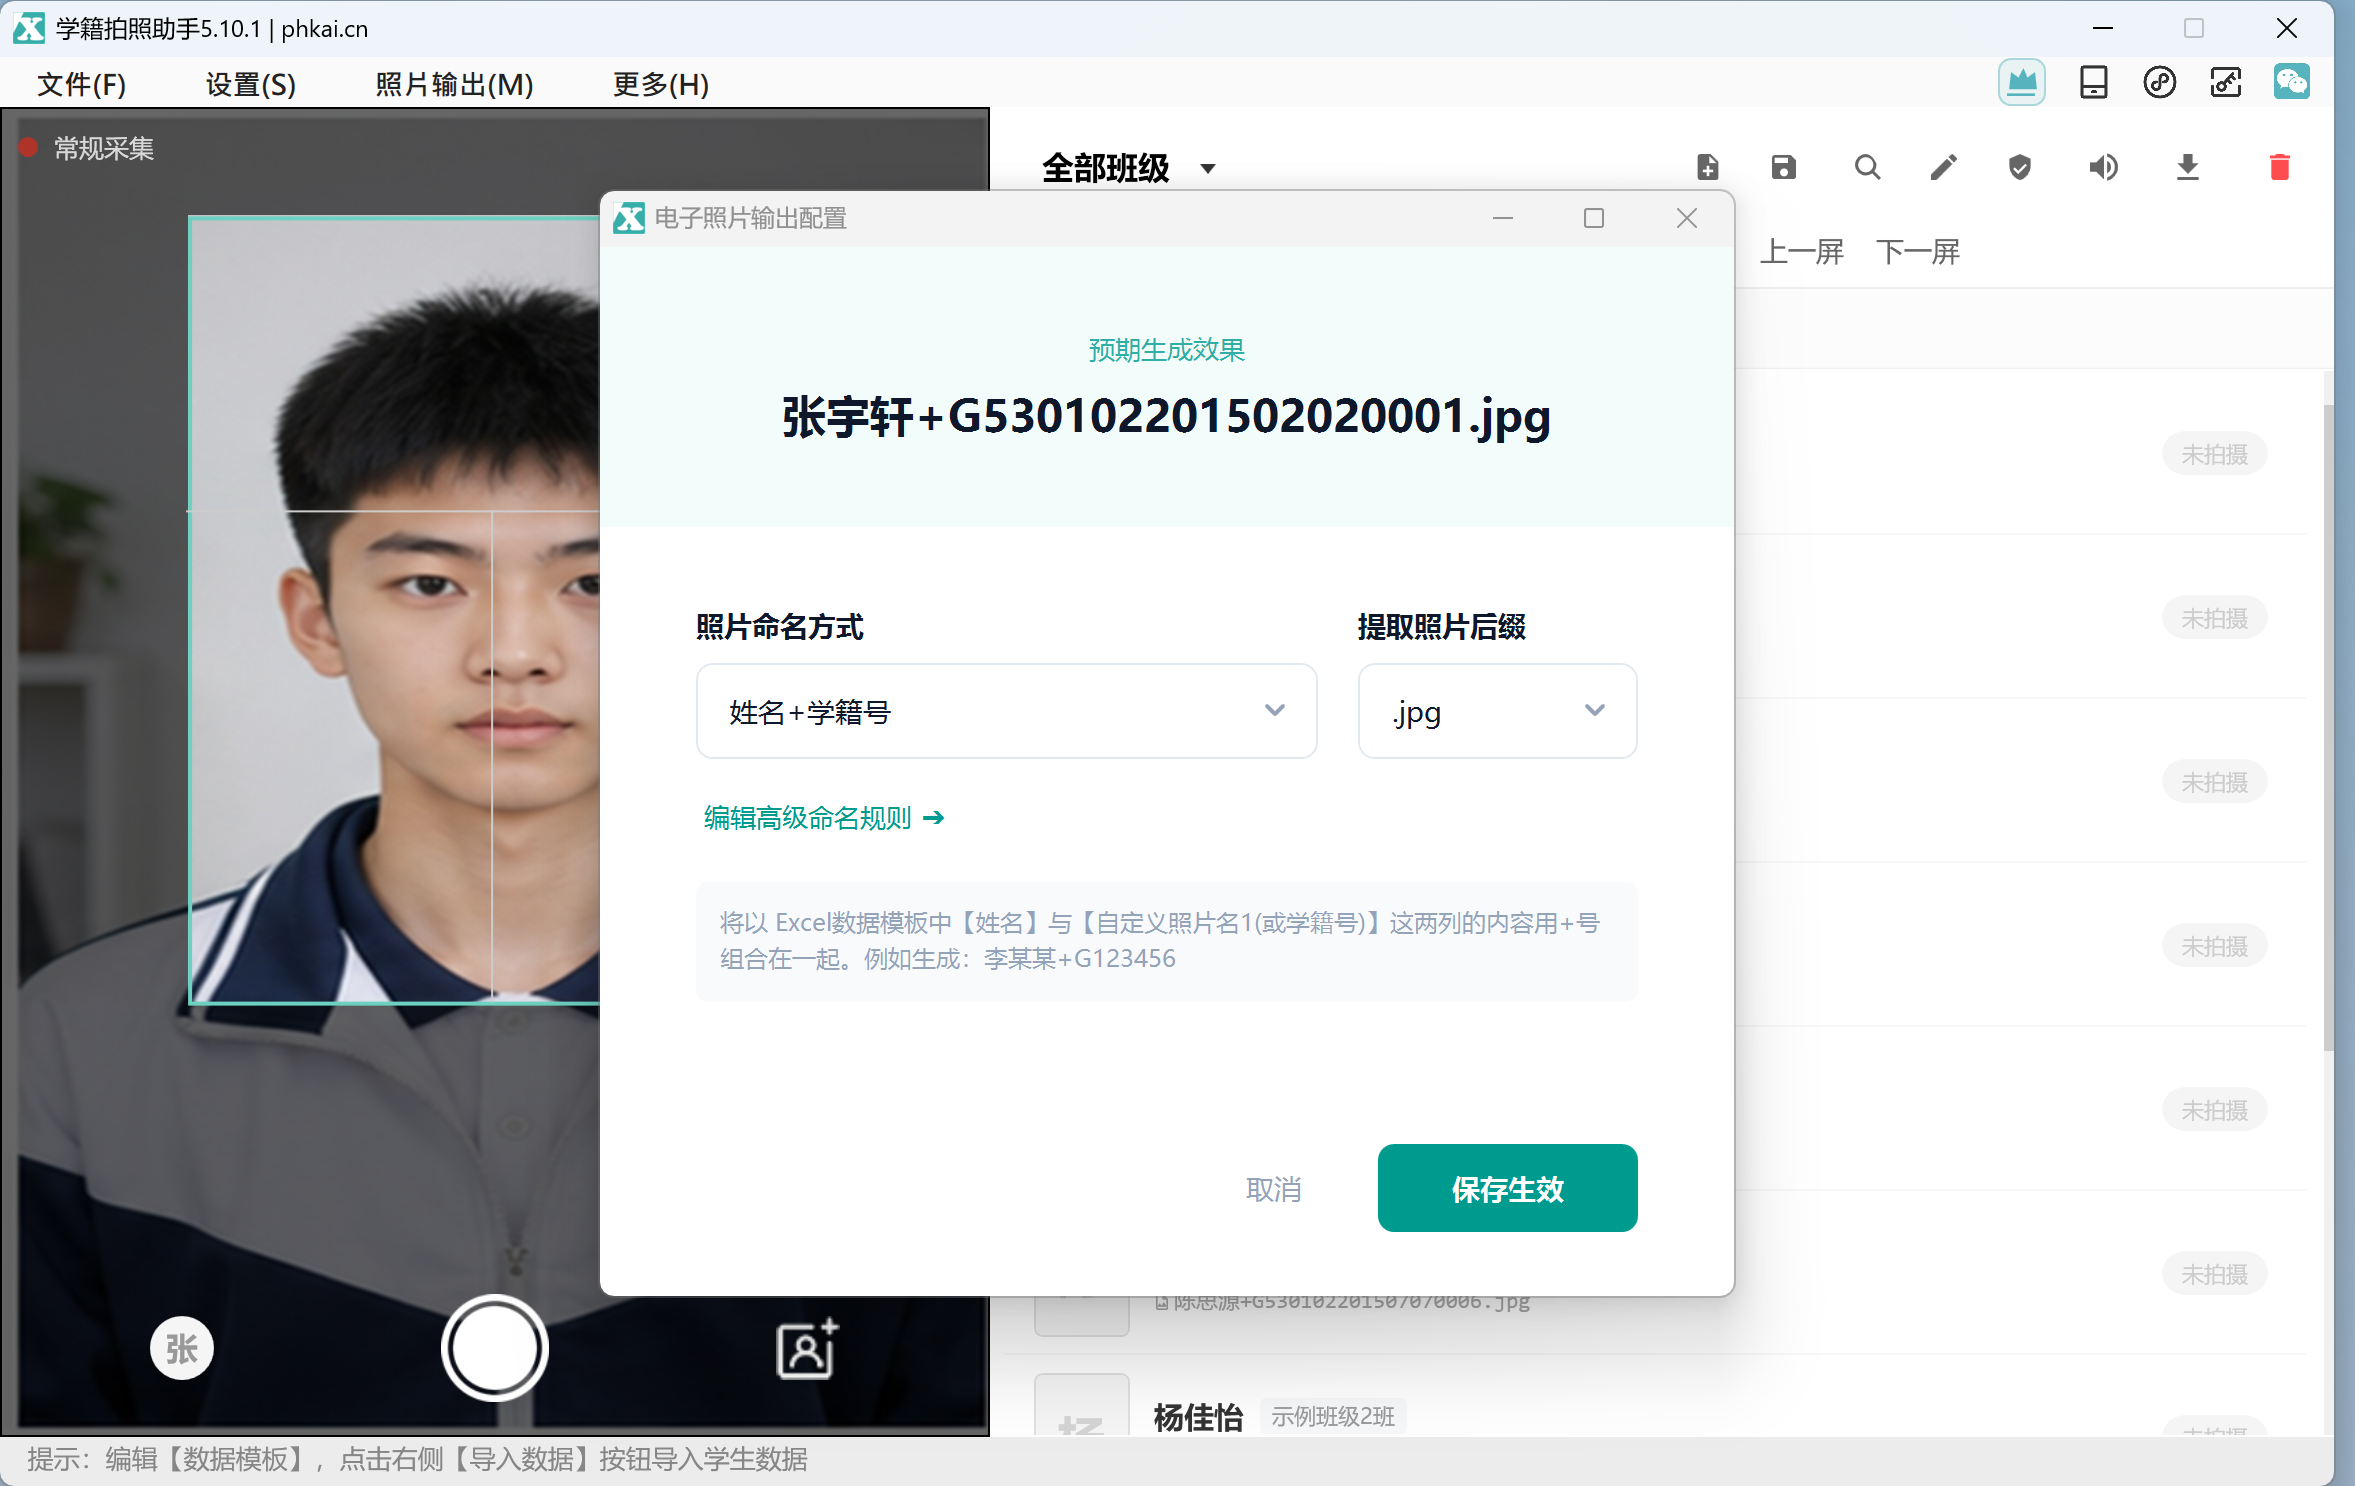Click the download arrow icon

[2187, 167]
